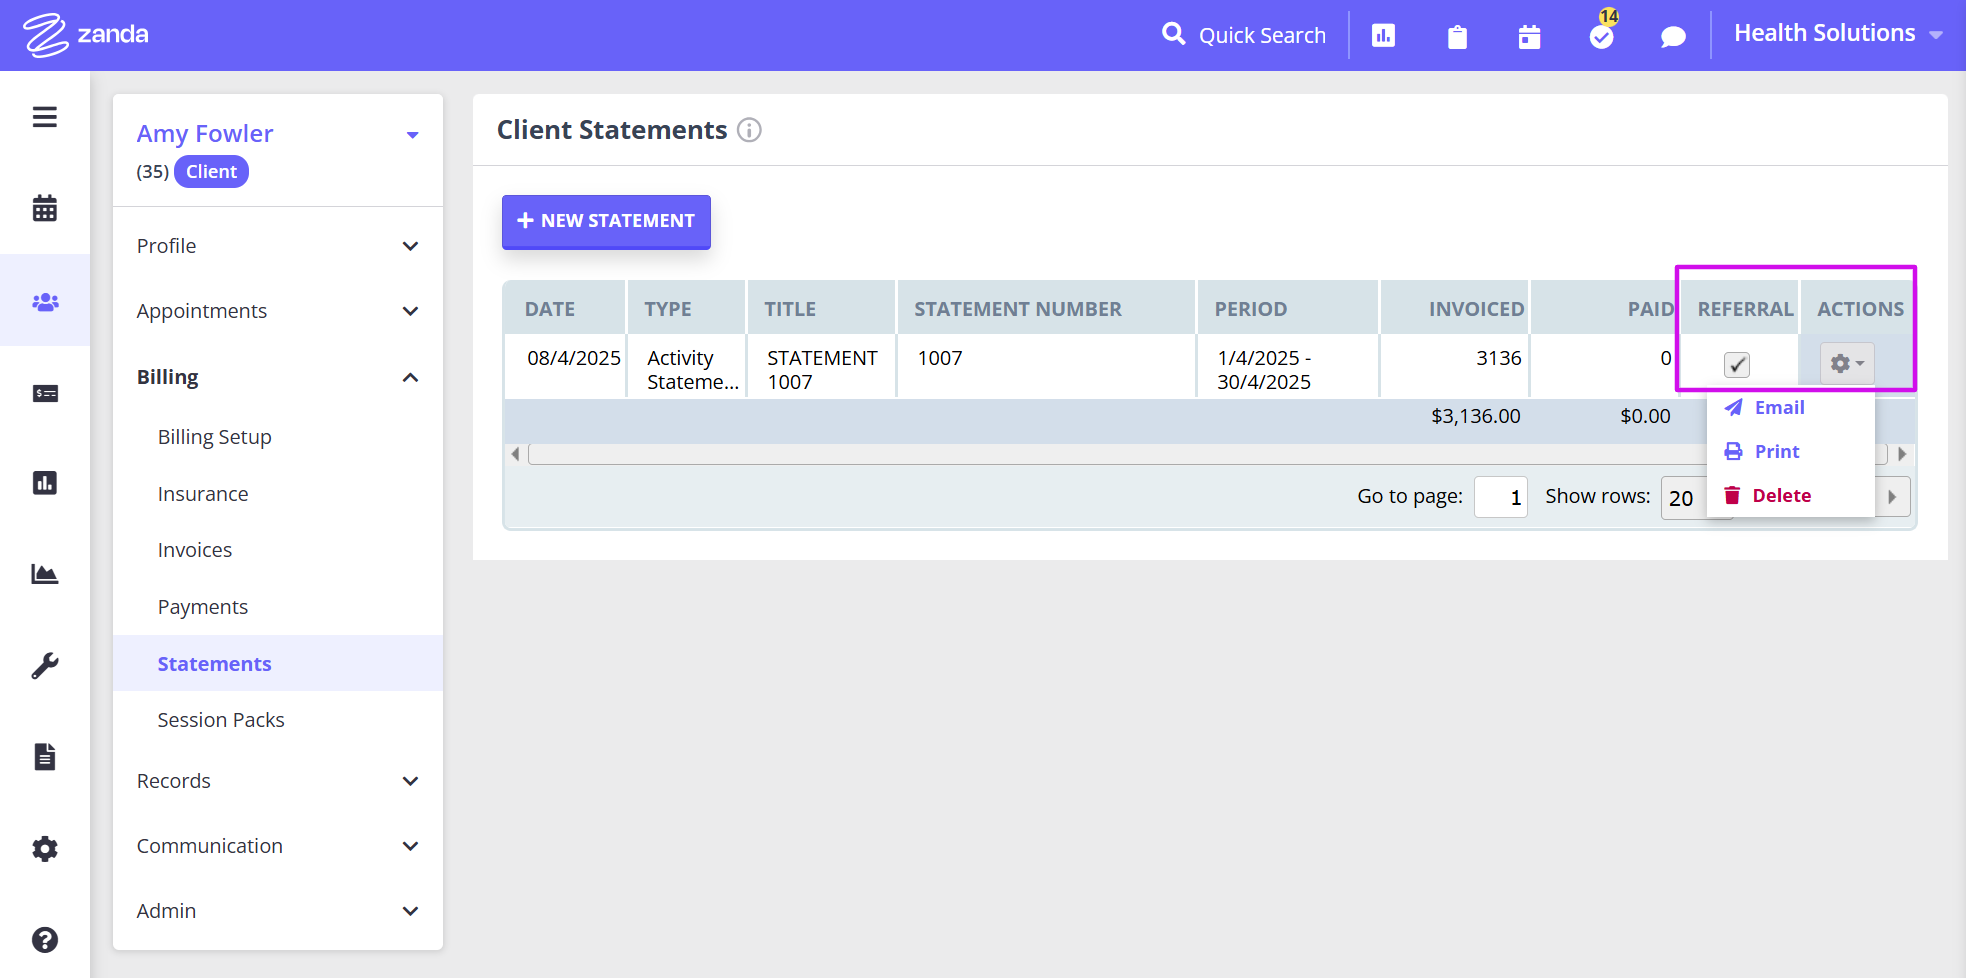Toggle the hamburger menu in sidebar
This screenshot has height=978, width=1966.
(45, 117)
